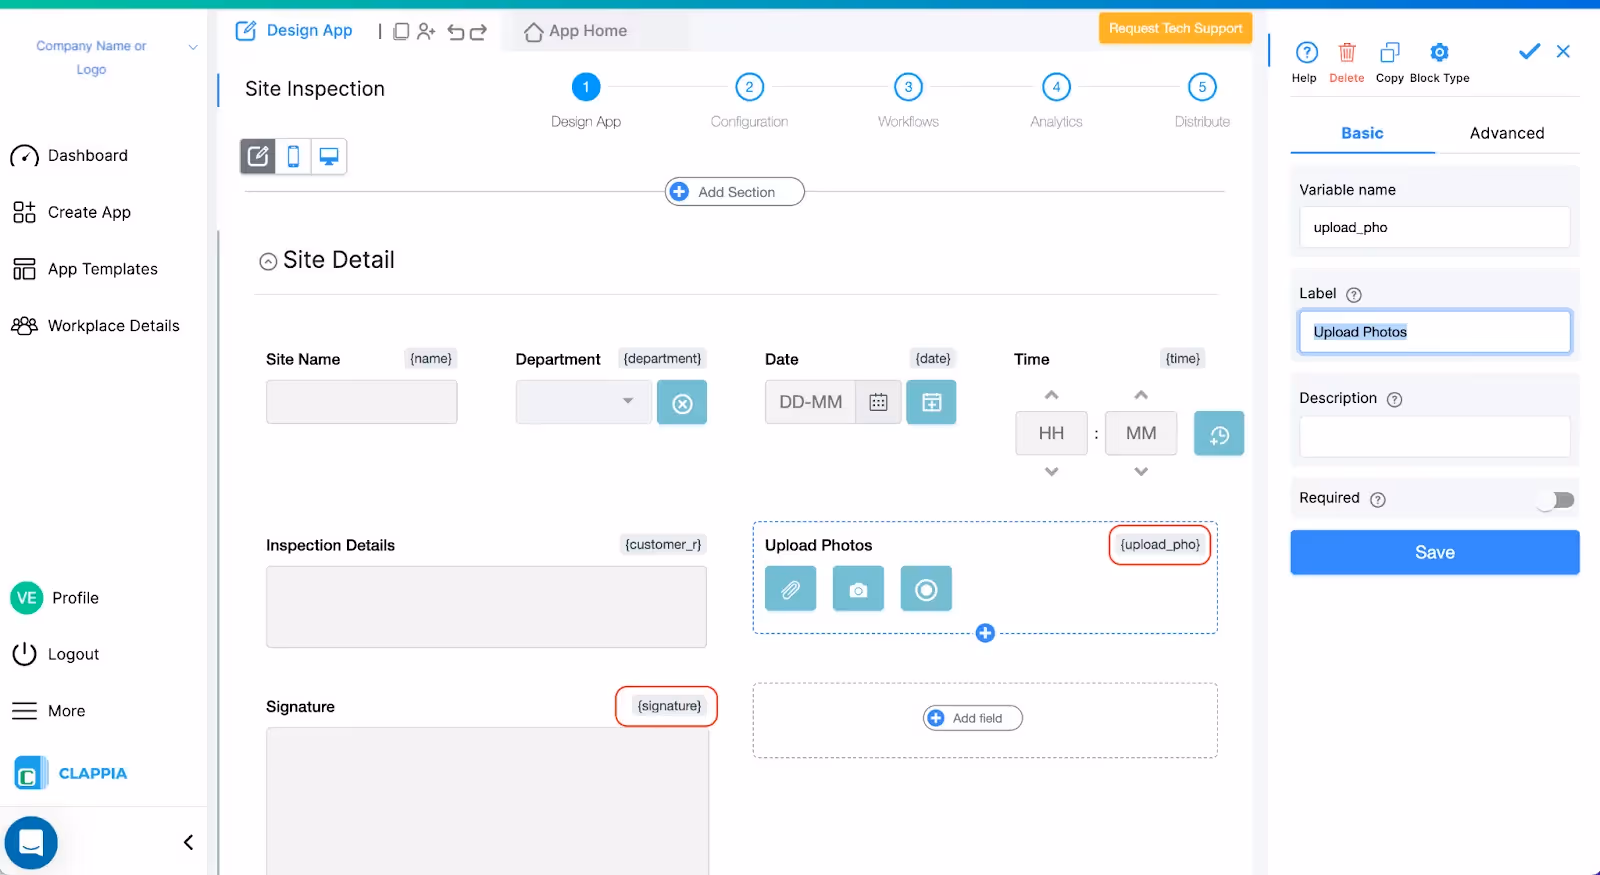
Task: Expand the Company Name dropdown chevron
Action: (x=193, y=47)
